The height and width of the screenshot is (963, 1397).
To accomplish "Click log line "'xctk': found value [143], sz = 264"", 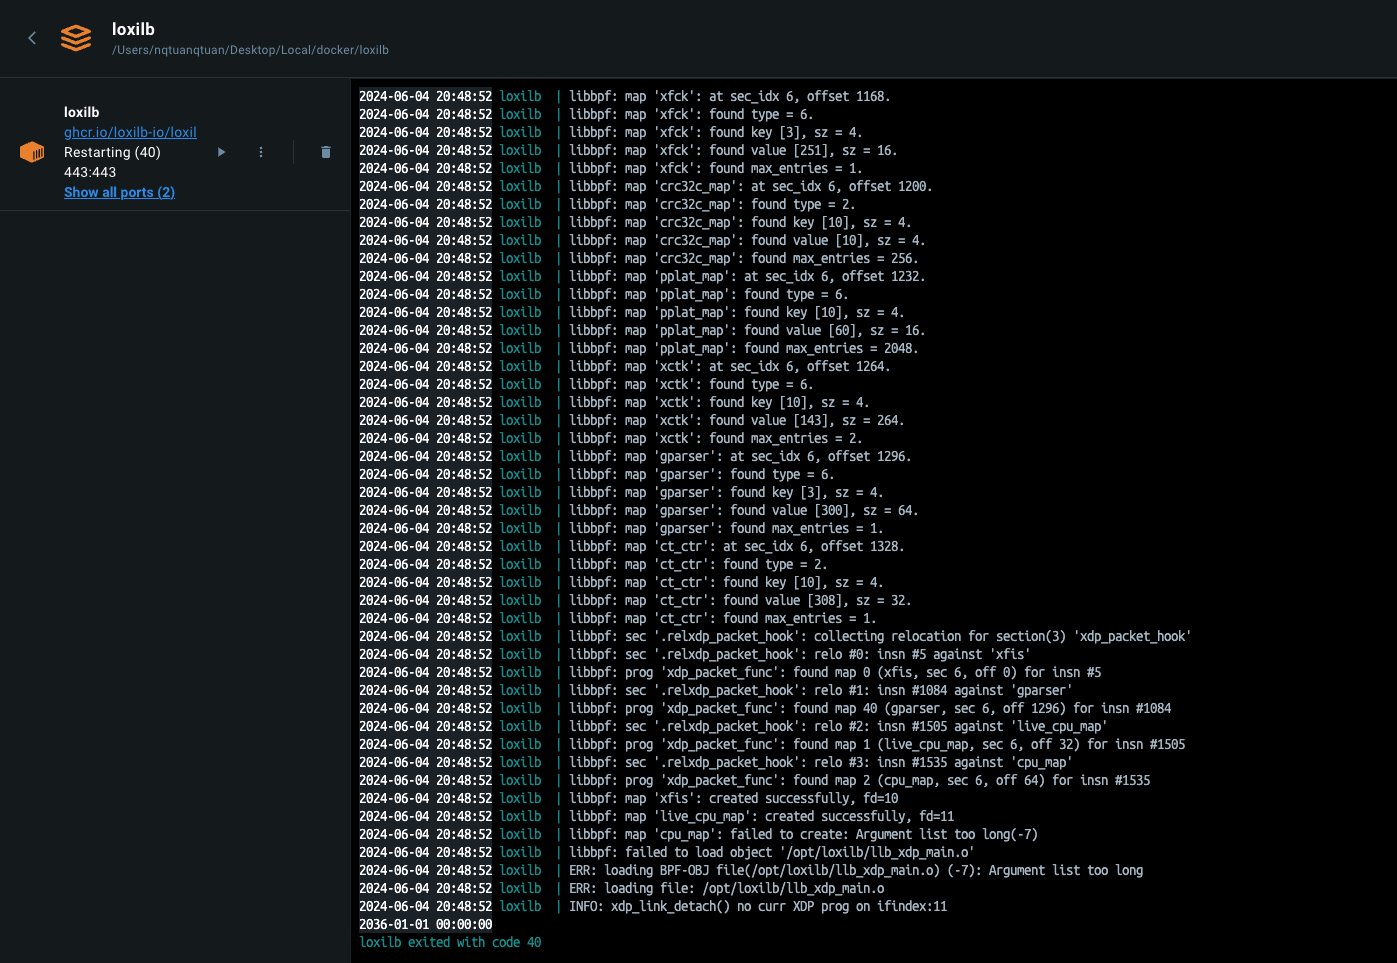I will coord(632,420).
